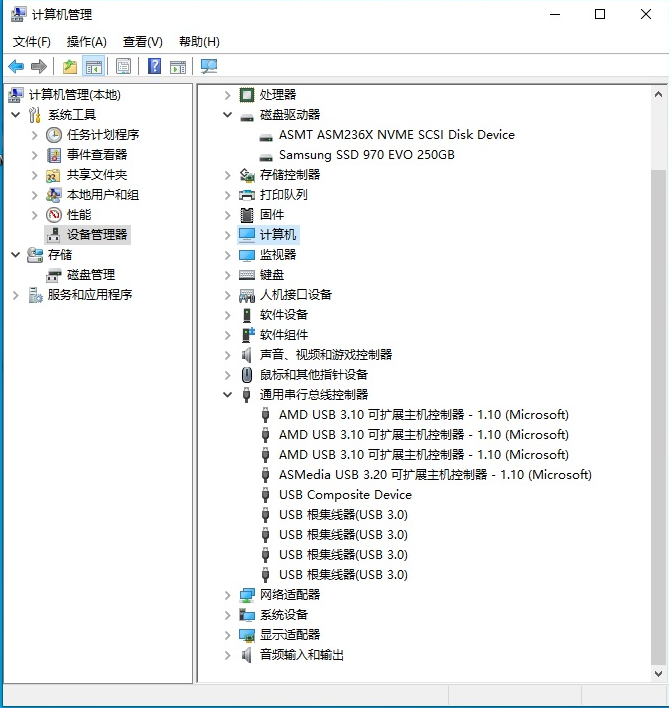
Task: Click the 存储控制器 icon
Action: (x=246, y=175)
